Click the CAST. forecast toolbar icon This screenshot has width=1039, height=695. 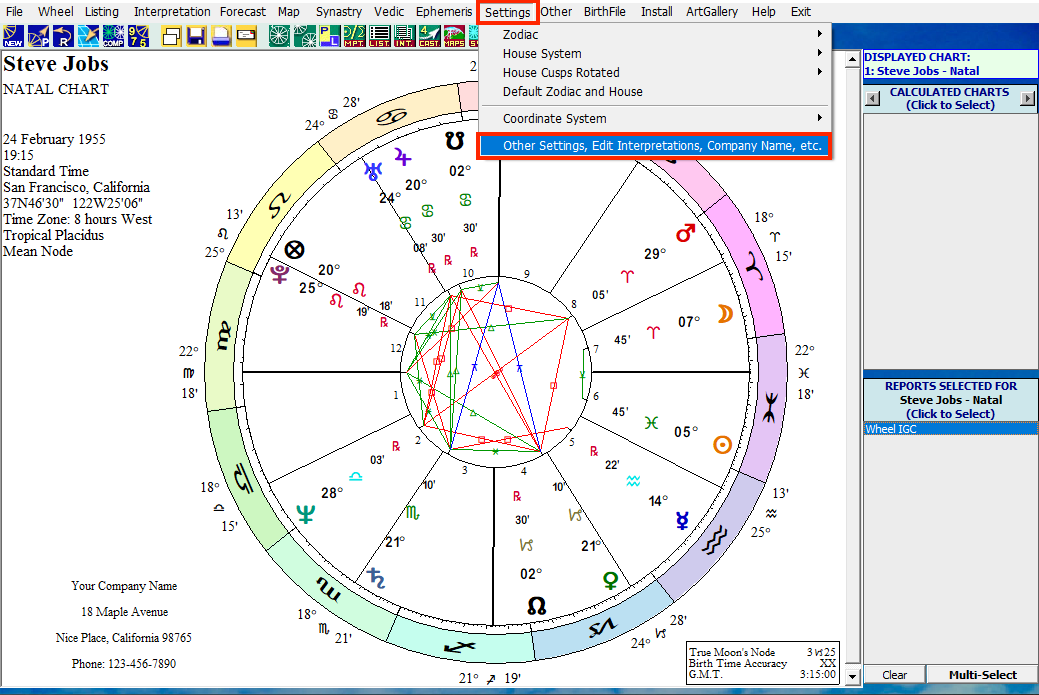tap(429, 36)
